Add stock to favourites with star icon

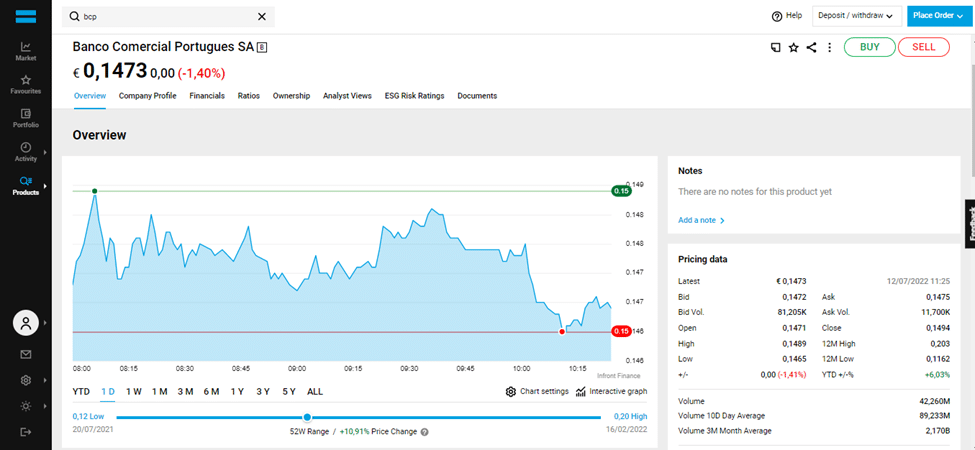793,47
